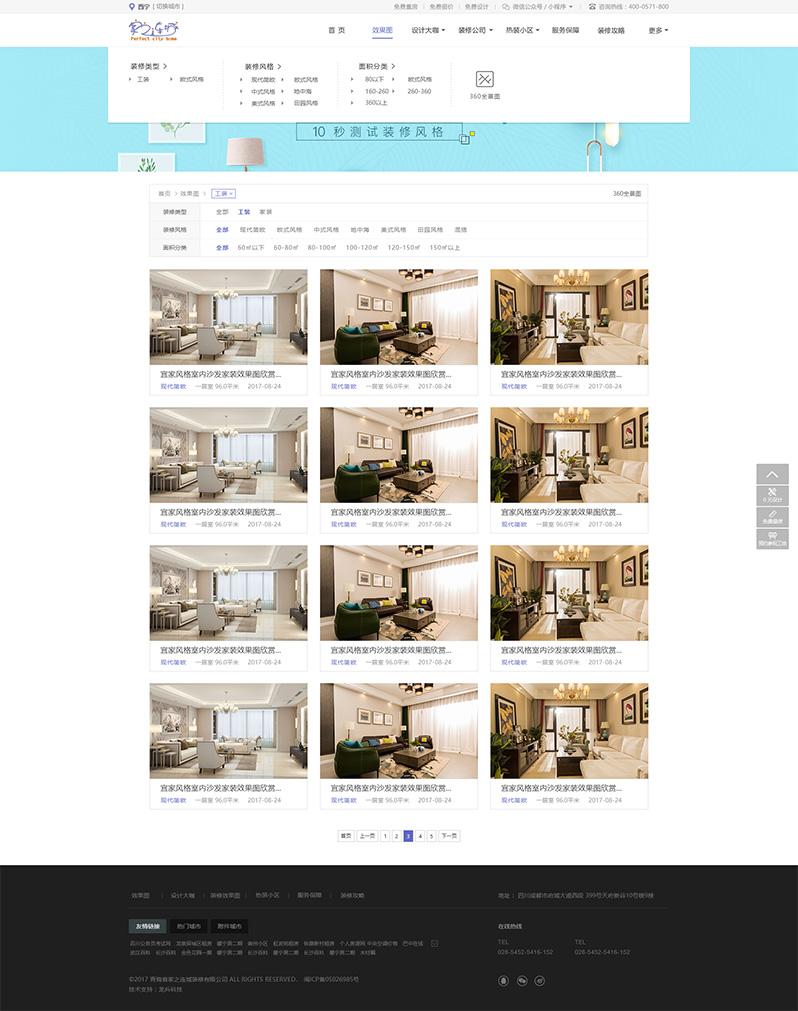Open the 更多 dropdown in the navigation
The height and width of the screenshot is (1011, 798).
(x=658, y=30)
